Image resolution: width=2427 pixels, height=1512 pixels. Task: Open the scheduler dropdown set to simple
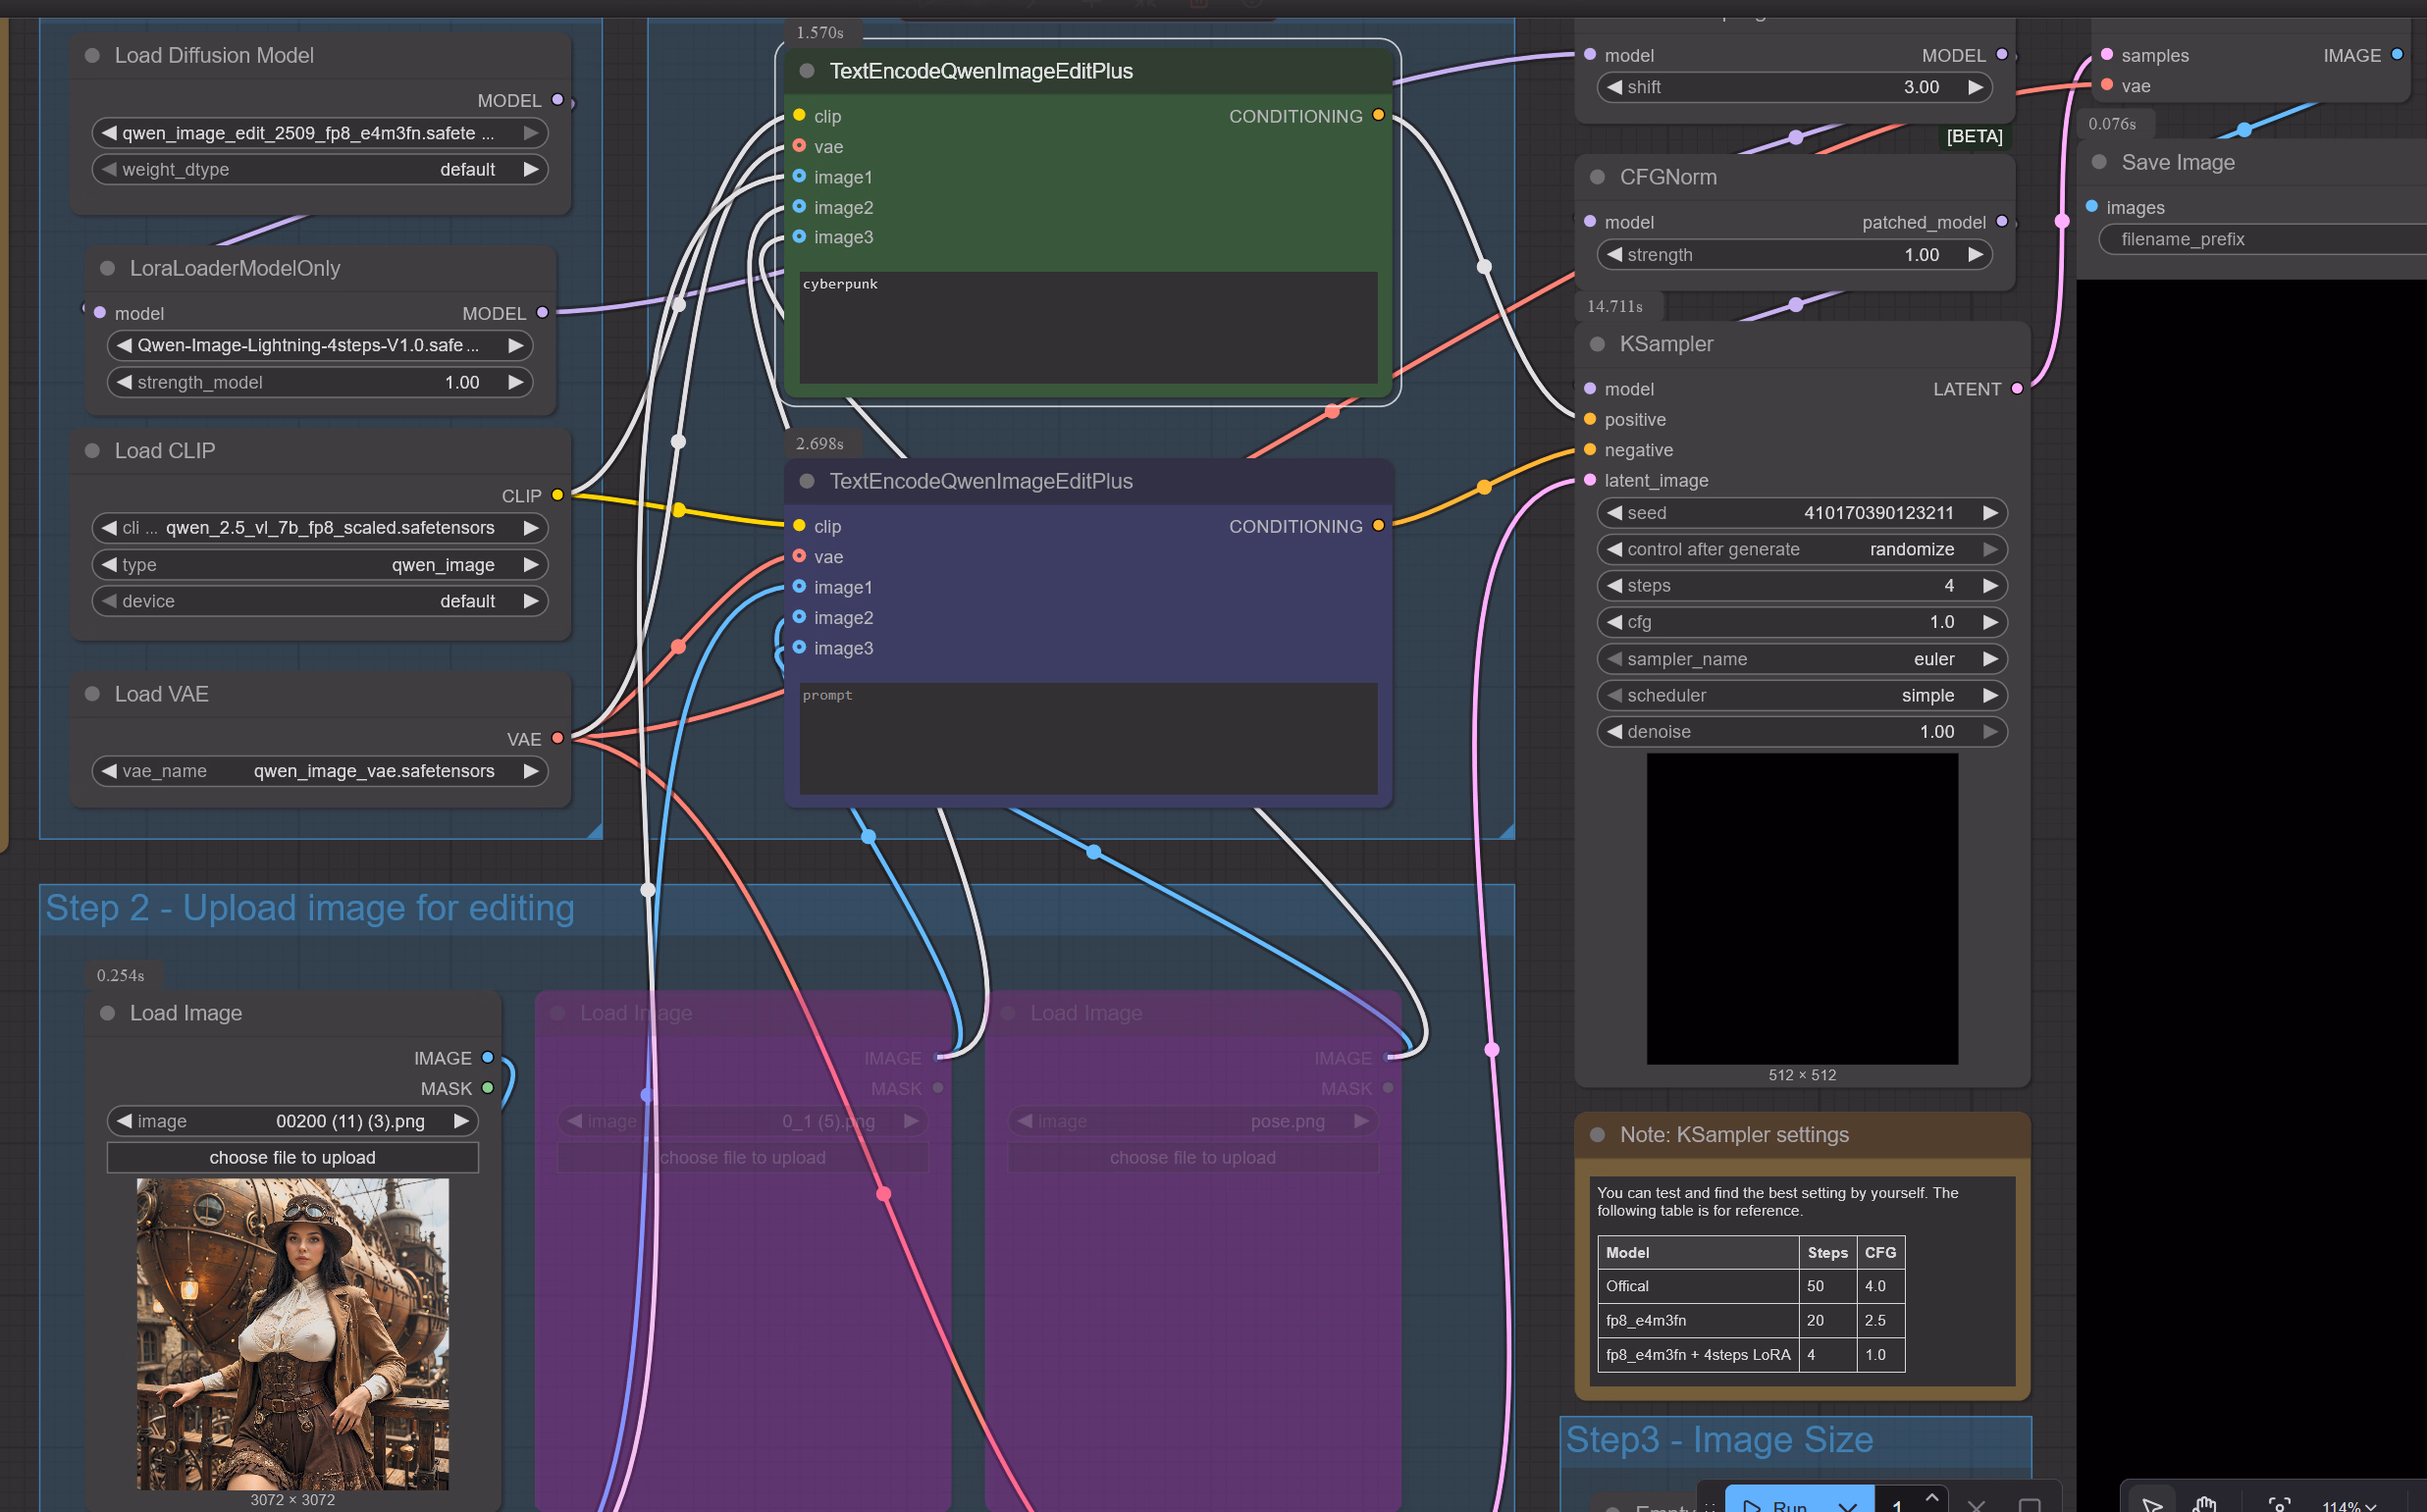point(1800,695)
